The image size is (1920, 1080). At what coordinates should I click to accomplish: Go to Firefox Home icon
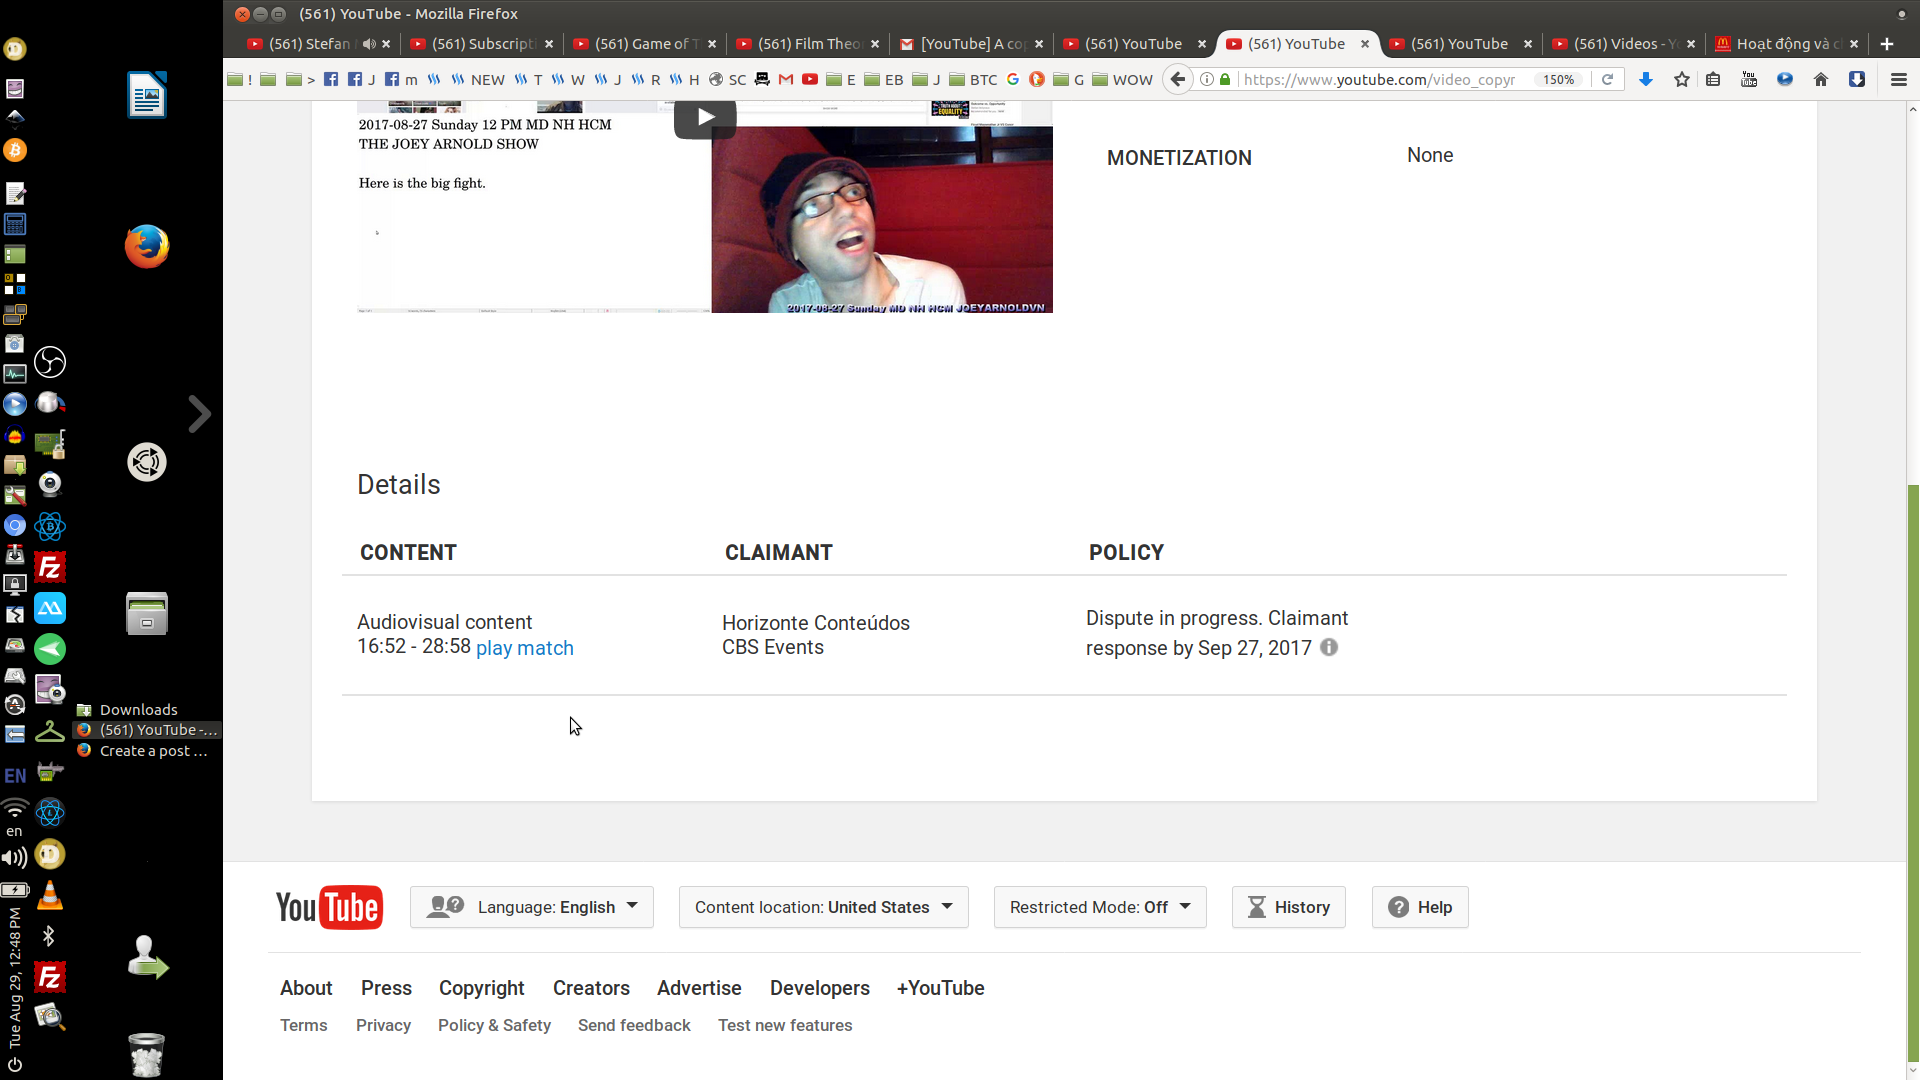tap(1820, 79)
